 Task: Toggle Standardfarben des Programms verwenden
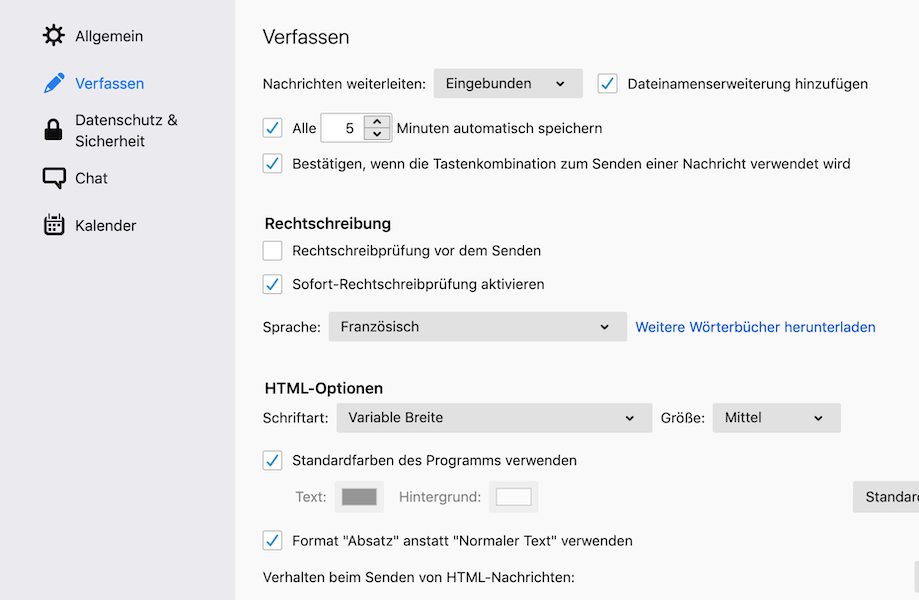pyautogui.click(x=273, y=461)
